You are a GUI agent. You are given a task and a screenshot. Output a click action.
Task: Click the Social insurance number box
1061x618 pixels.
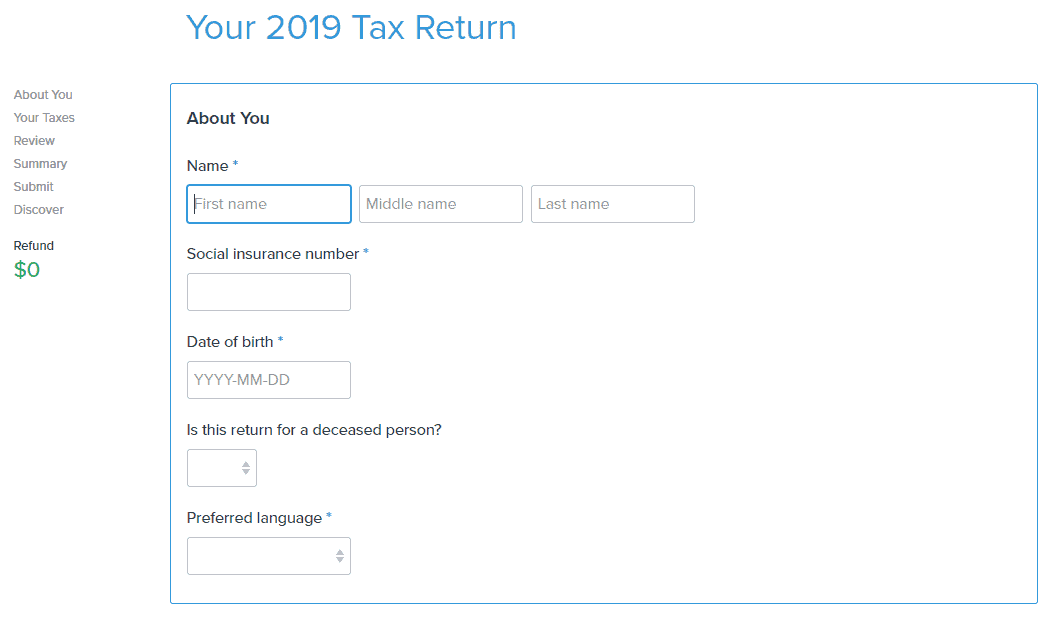click(269, 292)
